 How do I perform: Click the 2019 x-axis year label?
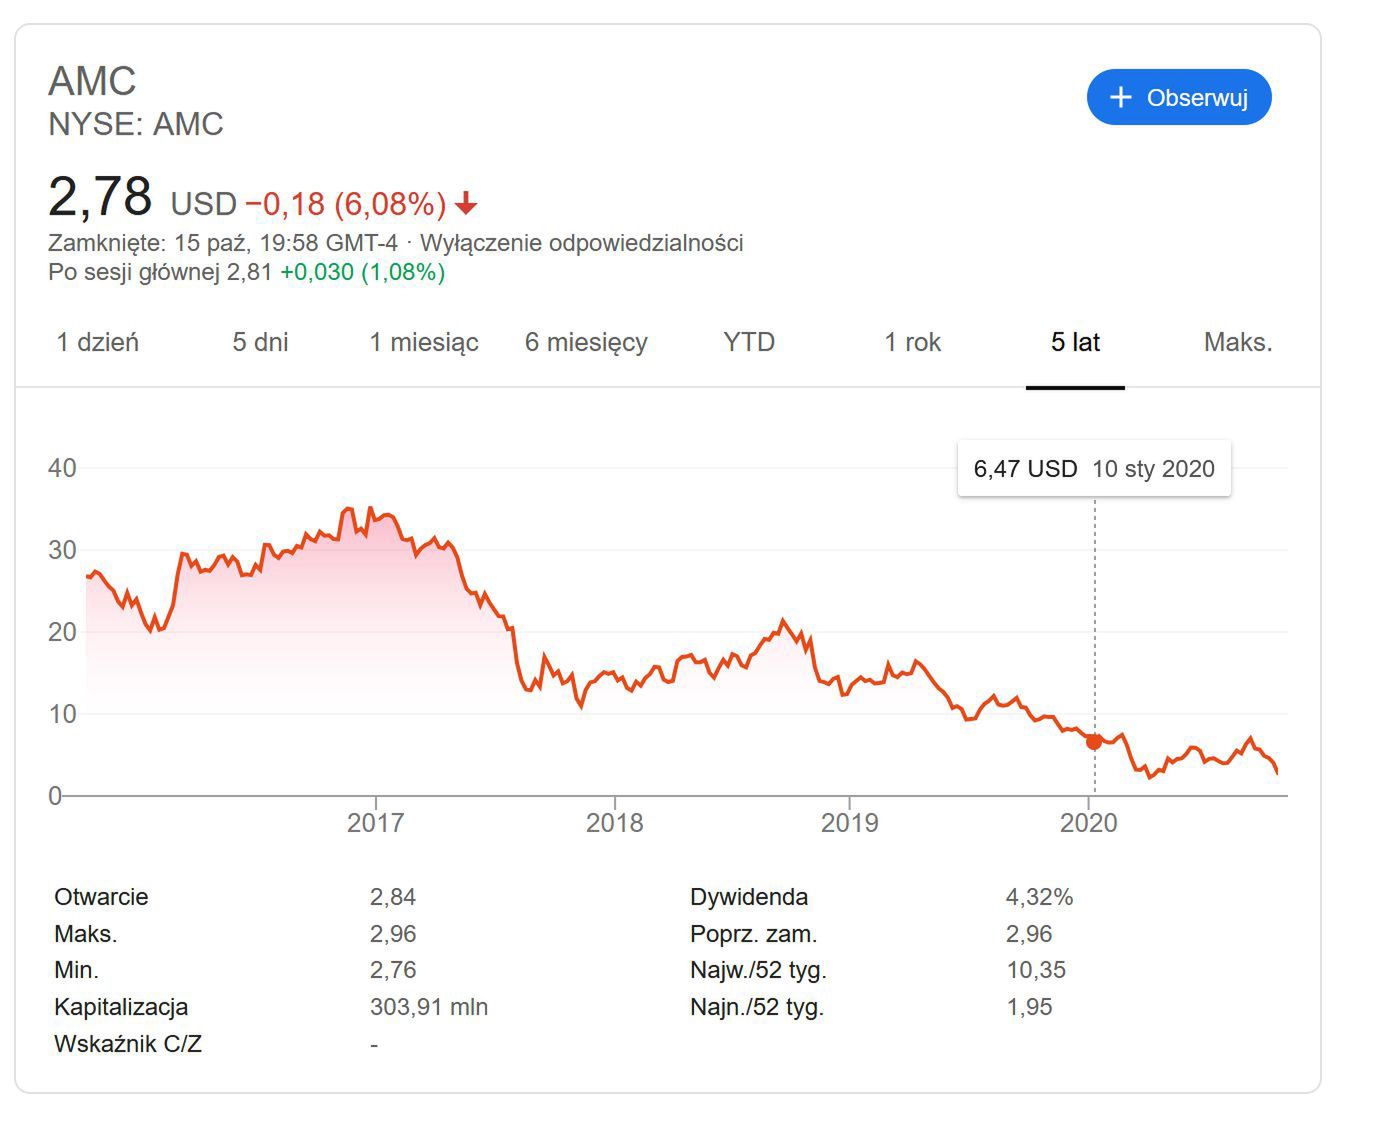pyautogui.click(x=849, y=823)
